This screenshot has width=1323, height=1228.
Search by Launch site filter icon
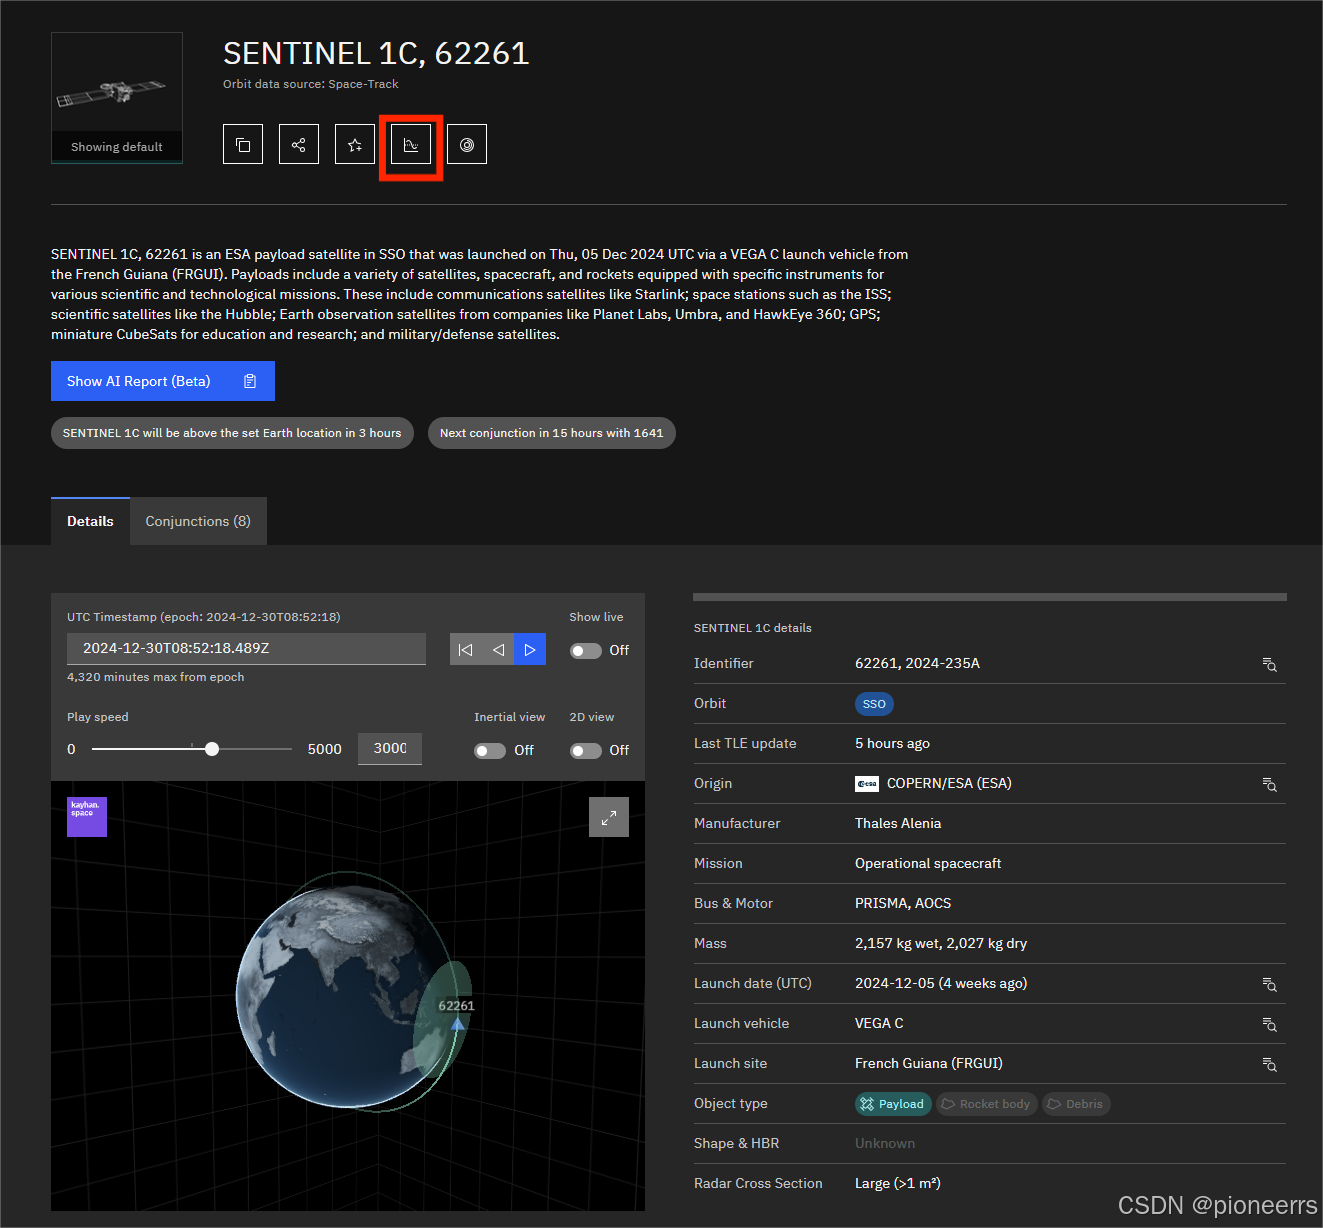click(1269, 1064)
